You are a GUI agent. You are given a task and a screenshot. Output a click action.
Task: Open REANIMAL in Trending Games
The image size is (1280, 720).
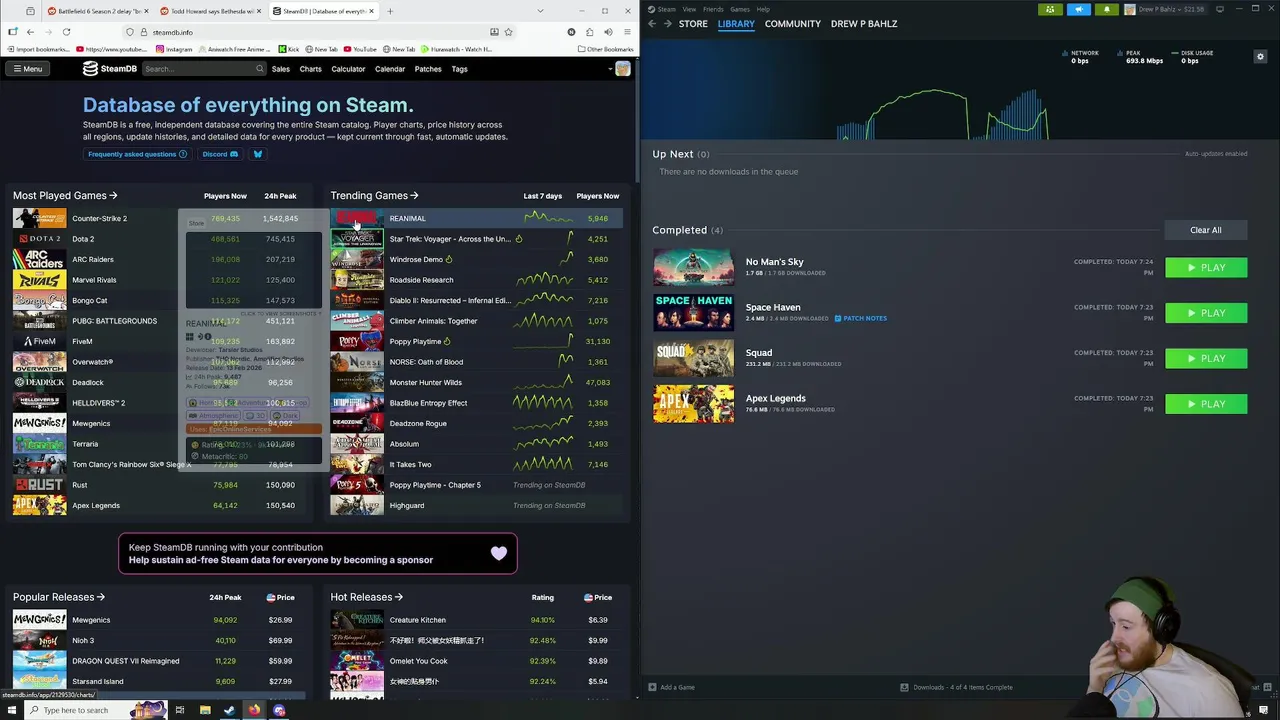(x=407, y=218)
